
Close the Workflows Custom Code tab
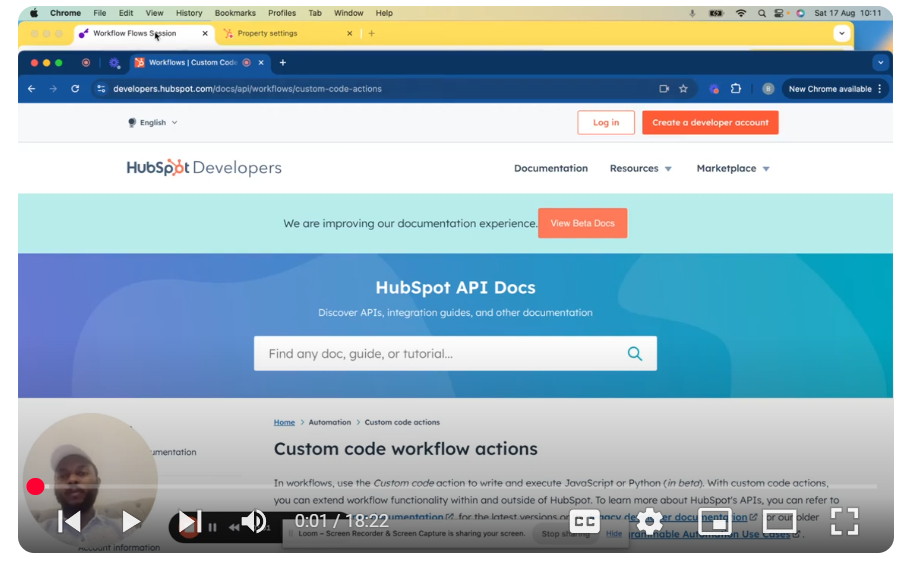pos(261,62)
